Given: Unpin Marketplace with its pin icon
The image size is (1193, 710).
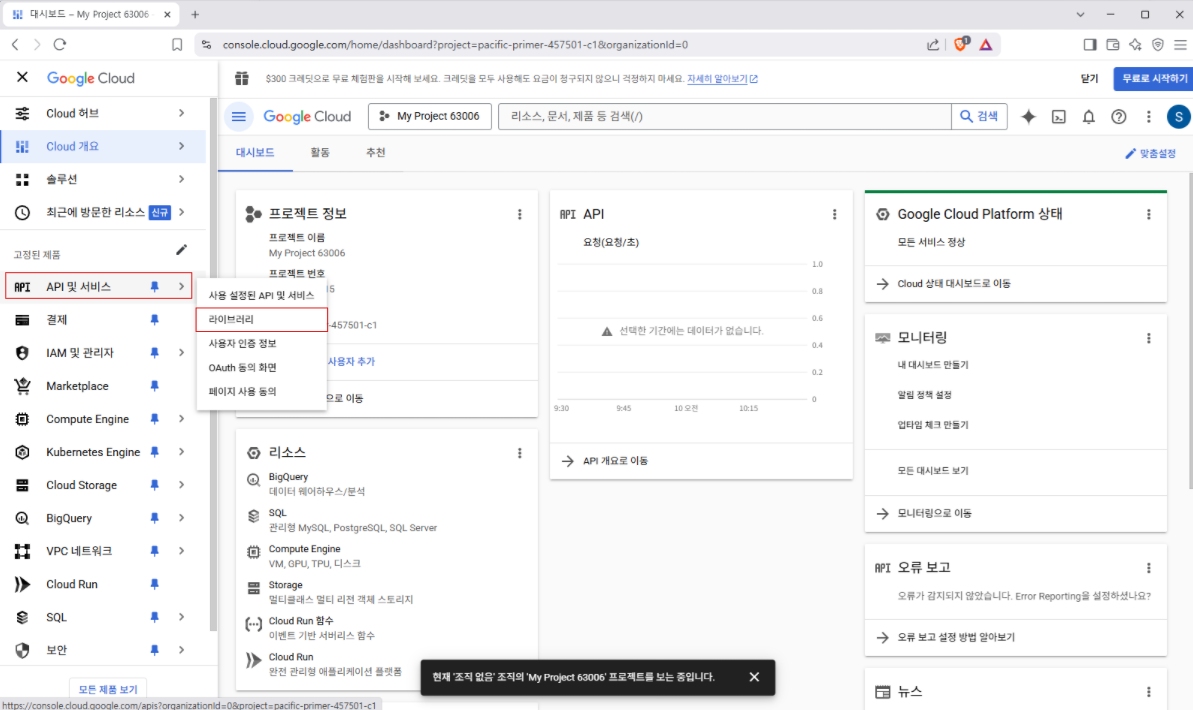Looking at the screenshot, I should 154,386.
